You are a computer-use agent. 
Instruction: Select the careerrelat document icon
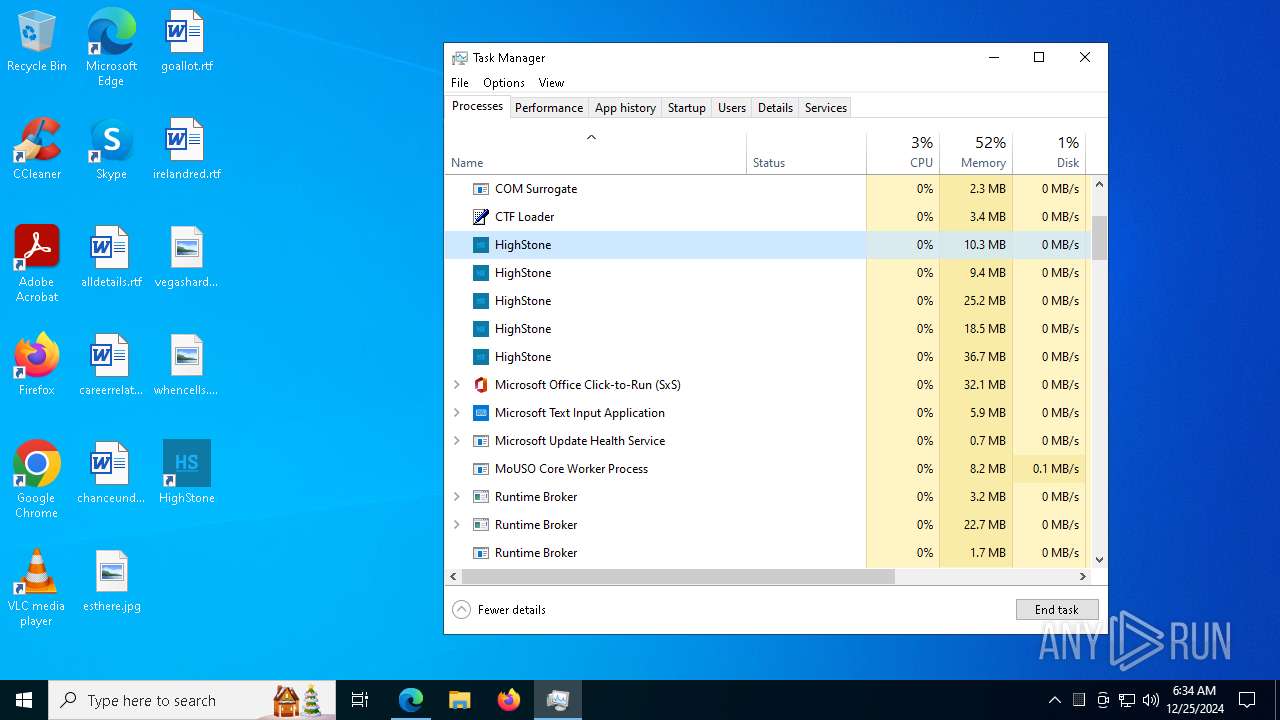pyautogui.click(x=111, y=366)
